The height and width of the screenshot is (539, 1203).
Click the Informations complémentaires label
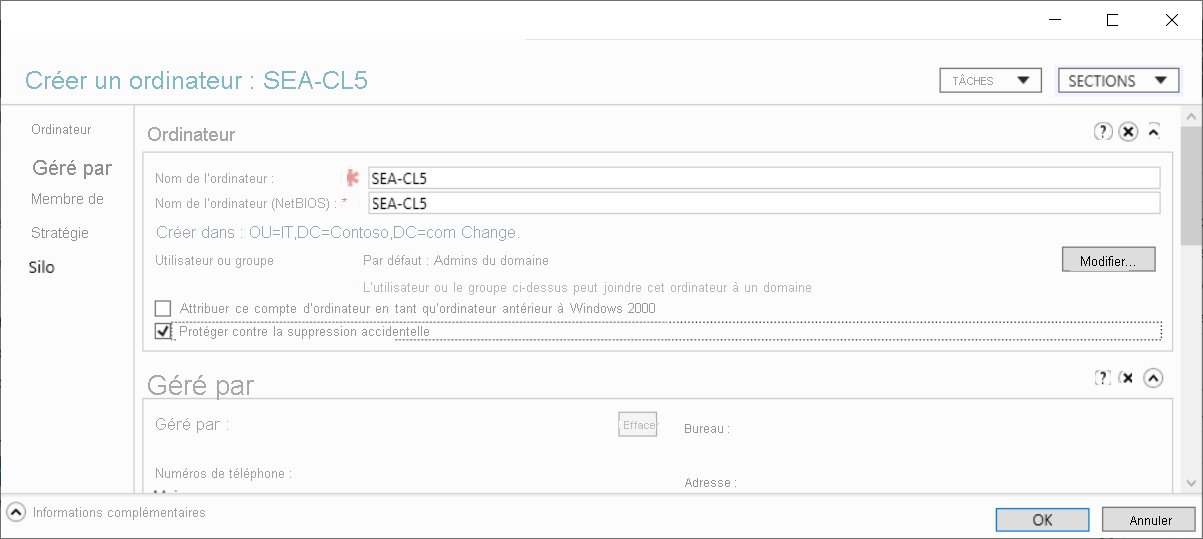click(x=119, y=512)
